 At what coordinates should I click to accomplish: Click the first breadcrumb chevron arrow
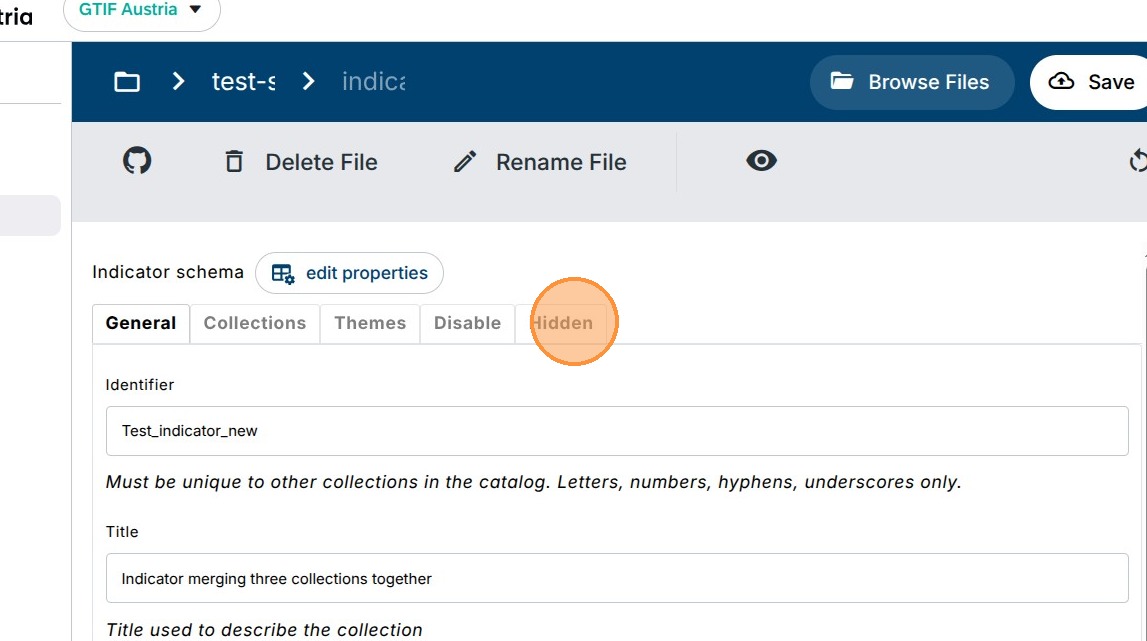click(x=179, y=82)
